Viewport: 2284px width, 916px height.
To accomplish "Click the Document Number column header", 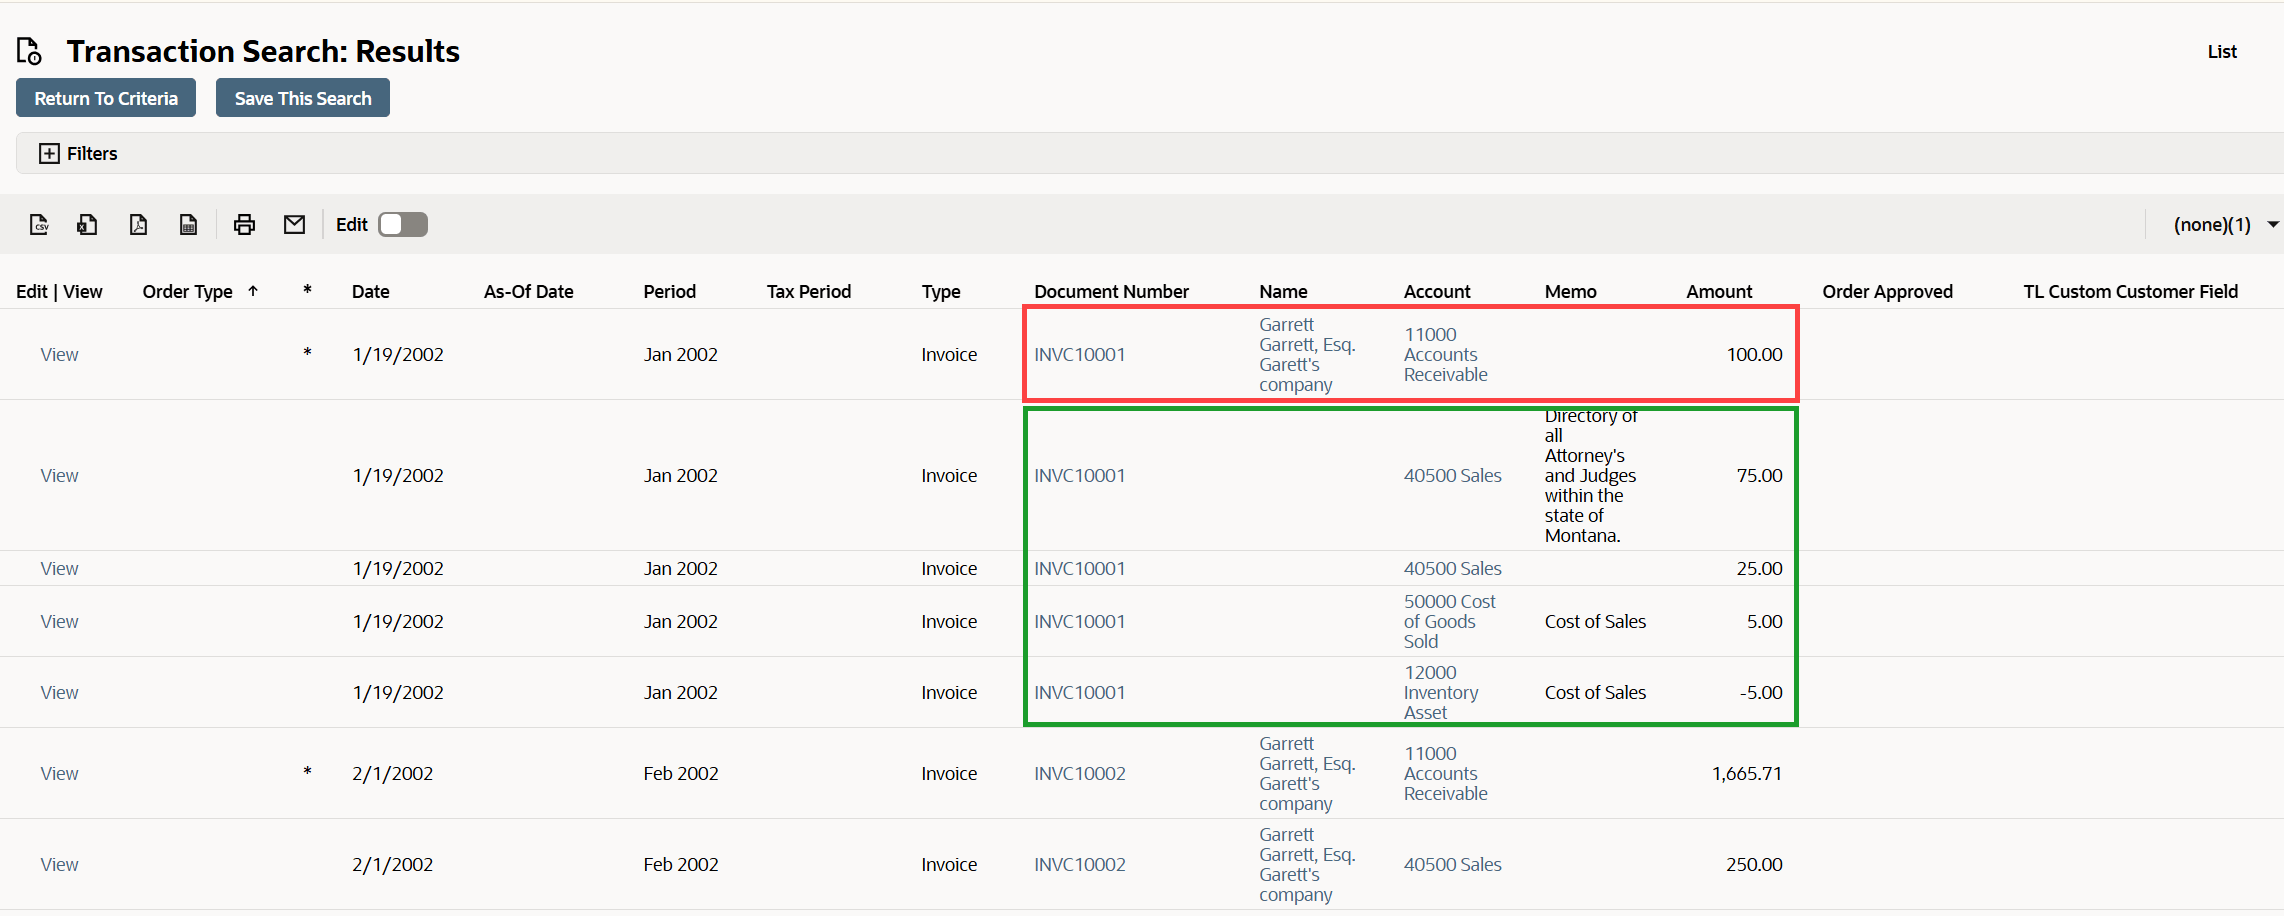I will 1112,292.
